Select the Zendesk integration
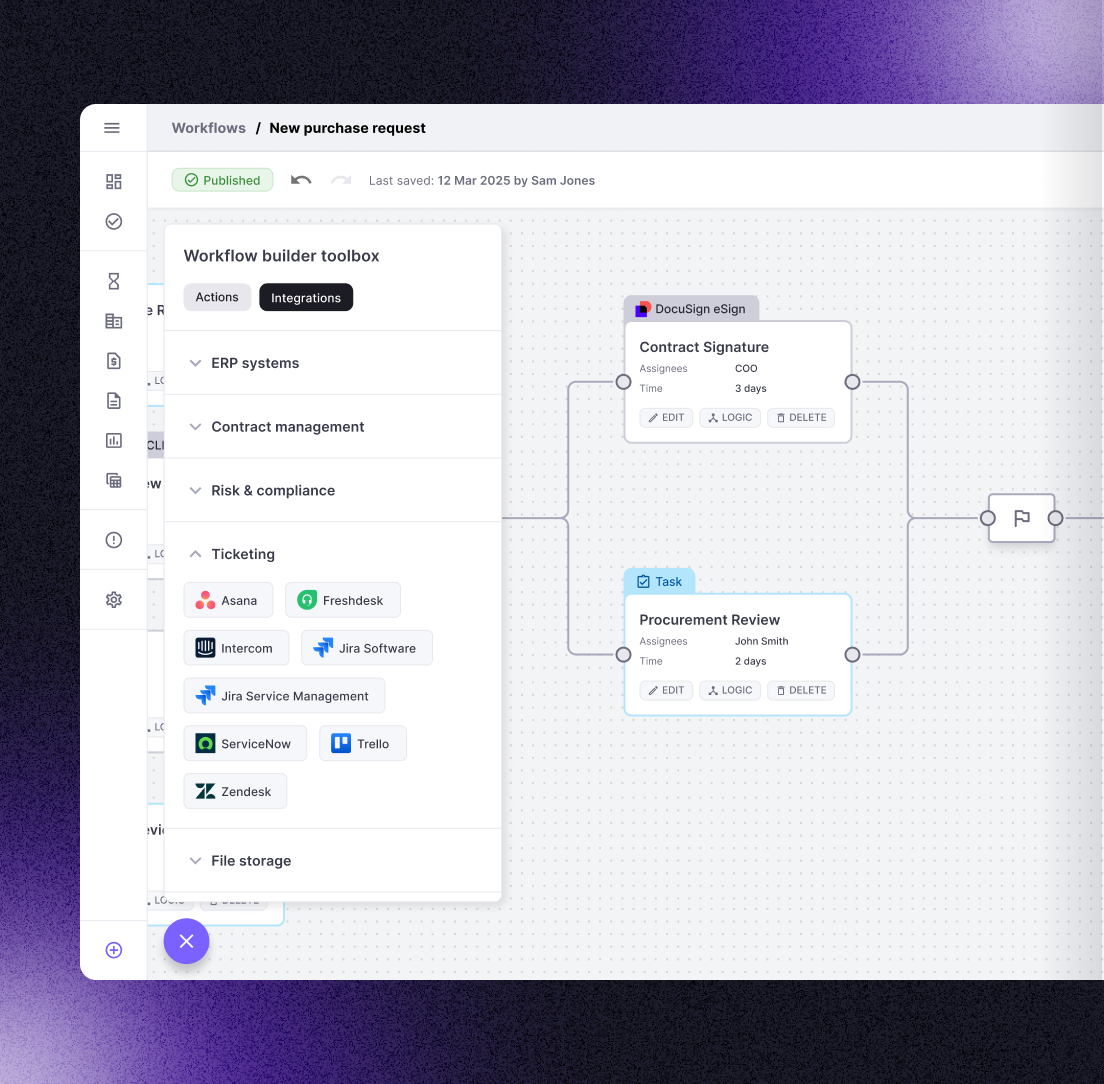 tap(235, 792)
